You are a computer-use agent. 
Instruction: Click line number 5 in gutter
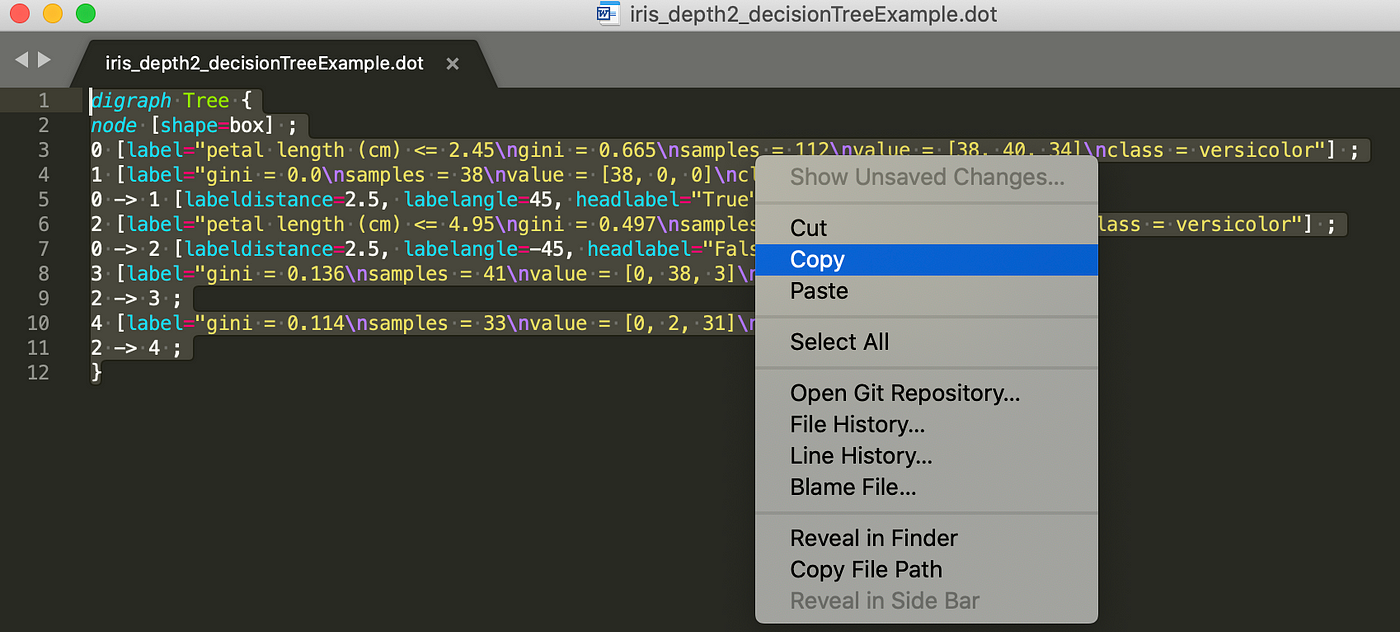click(x=43, y=199)
